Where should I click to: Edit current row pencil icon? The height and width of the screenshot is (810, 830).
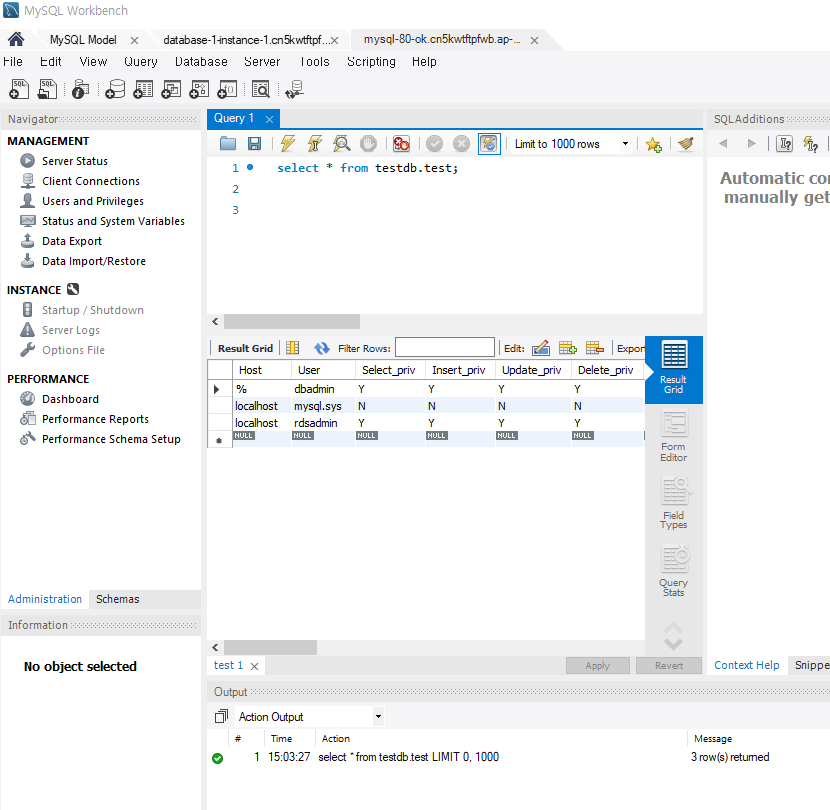(541, 348)
